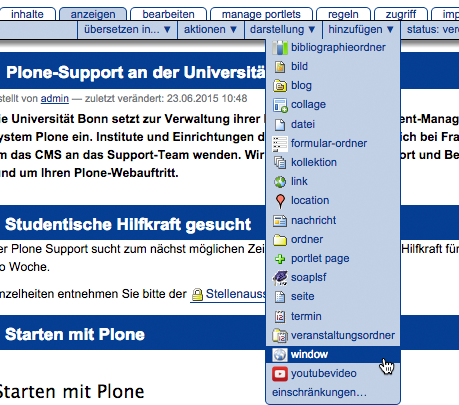Open the darstellung dropdown menu
The height and width of the screenshot is (405, 459).
click(x=283, y=30)
